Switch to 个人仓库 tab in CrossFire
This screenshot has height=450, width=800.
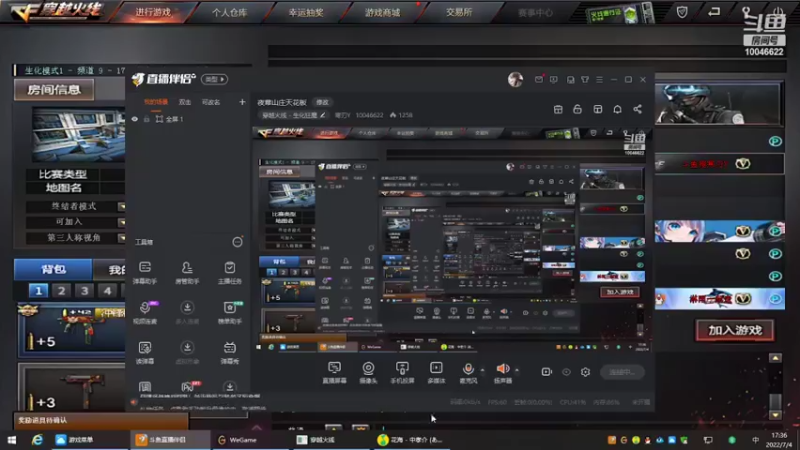pos(230,12)
